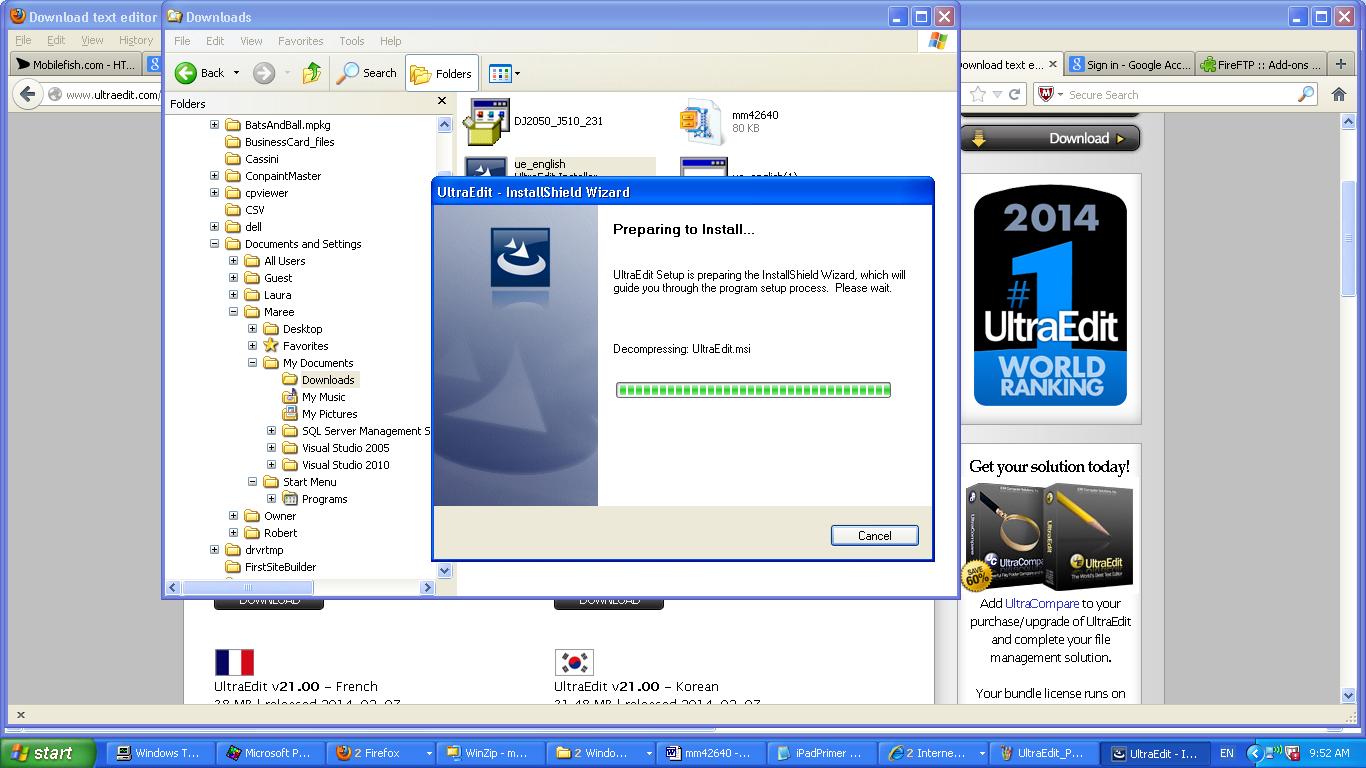Expand the BatsAndBall.mpkg folder node
This screenshot has height=768, width=1366.
click(x=214, y=125)
